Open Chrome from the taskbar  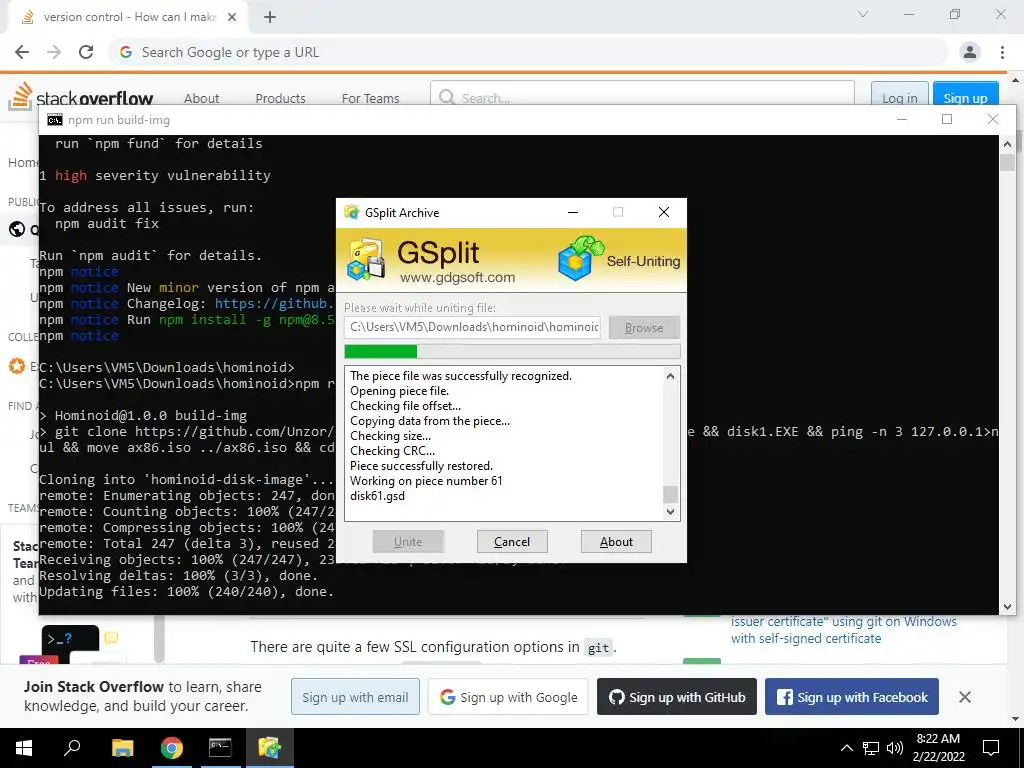coord(172,748)
